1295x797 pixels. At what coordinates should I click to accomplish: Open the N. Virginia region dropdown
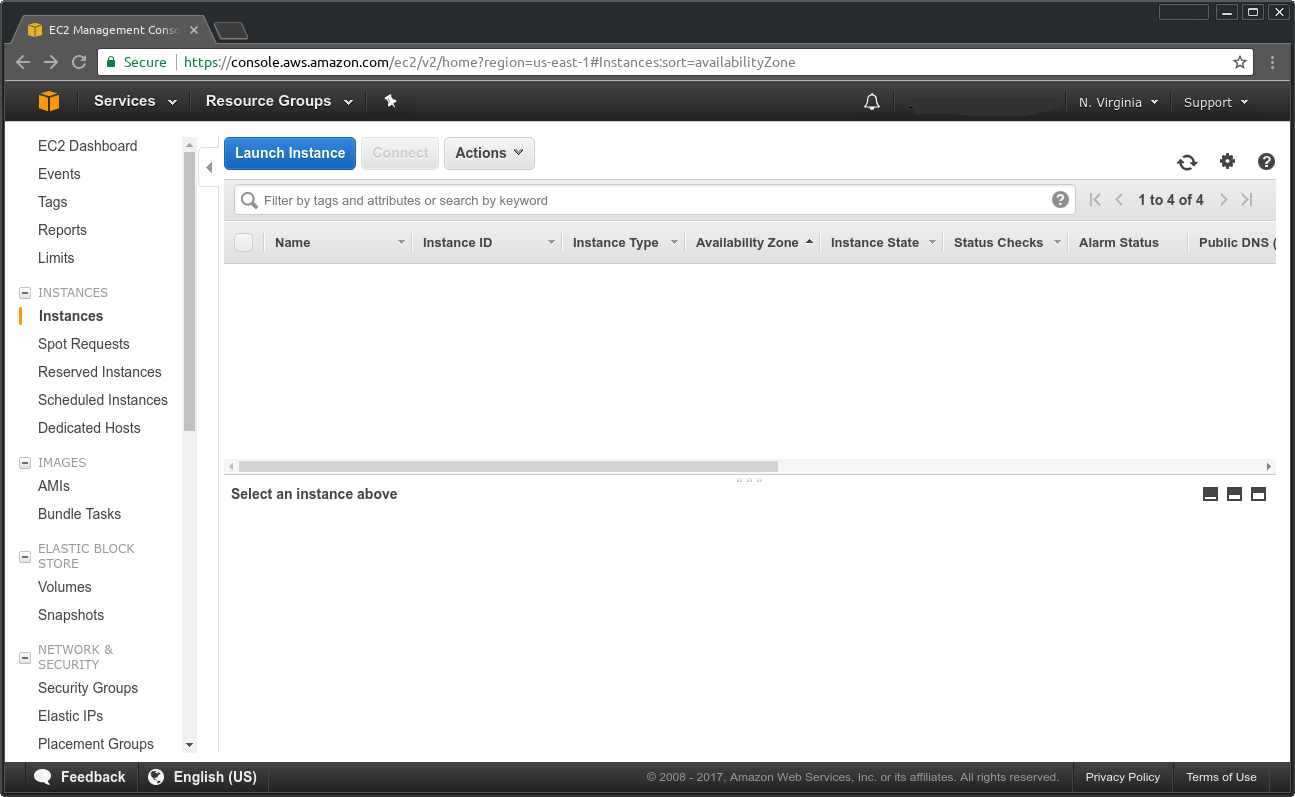(1117, 102)
